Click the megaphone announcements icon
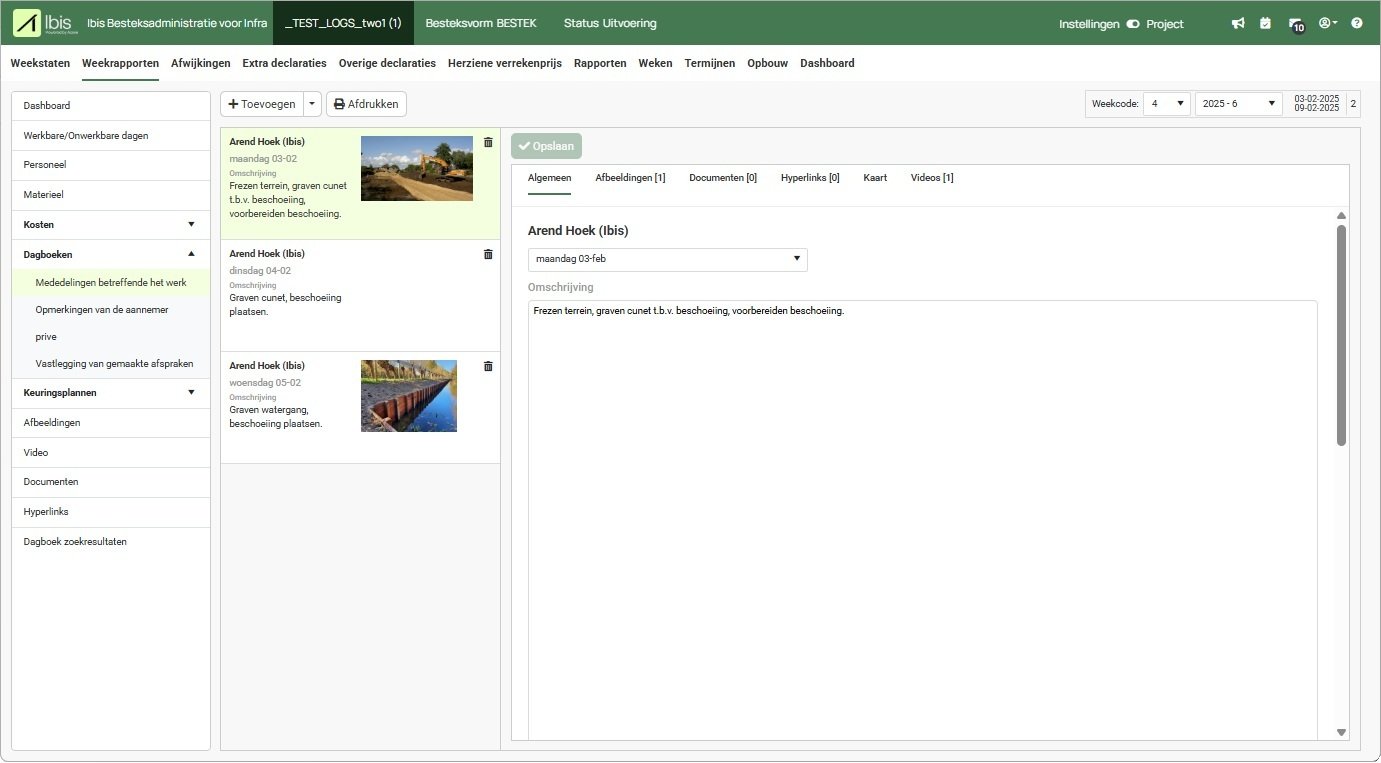Viewport: 1381px width, 763px height. tap(1238, 23)
